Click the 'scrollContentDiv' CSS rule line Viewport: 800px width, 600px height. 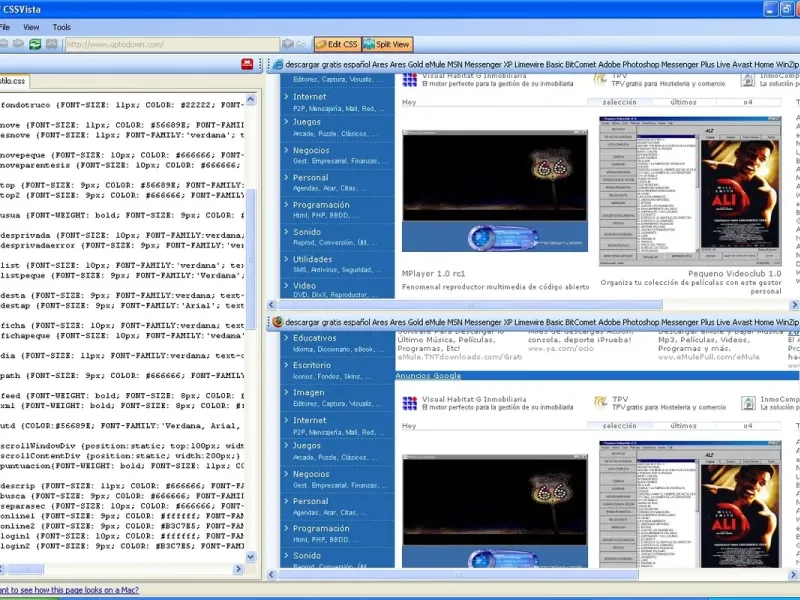[120, 456]
